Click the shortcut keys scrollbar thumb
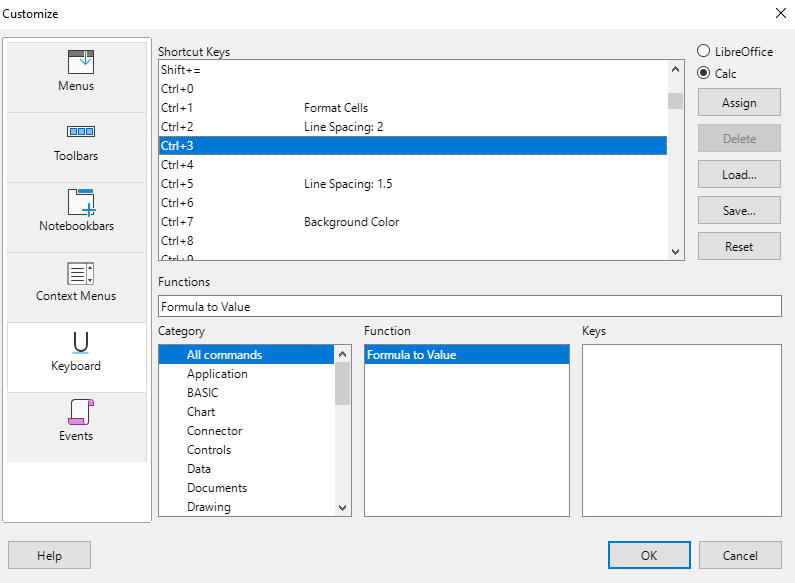 (675, 101)
